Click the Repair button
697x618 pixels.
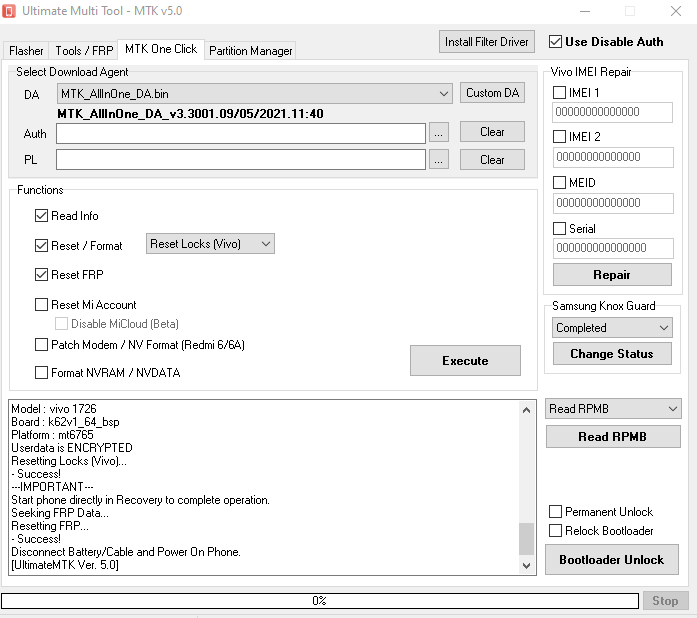point(612,275)
